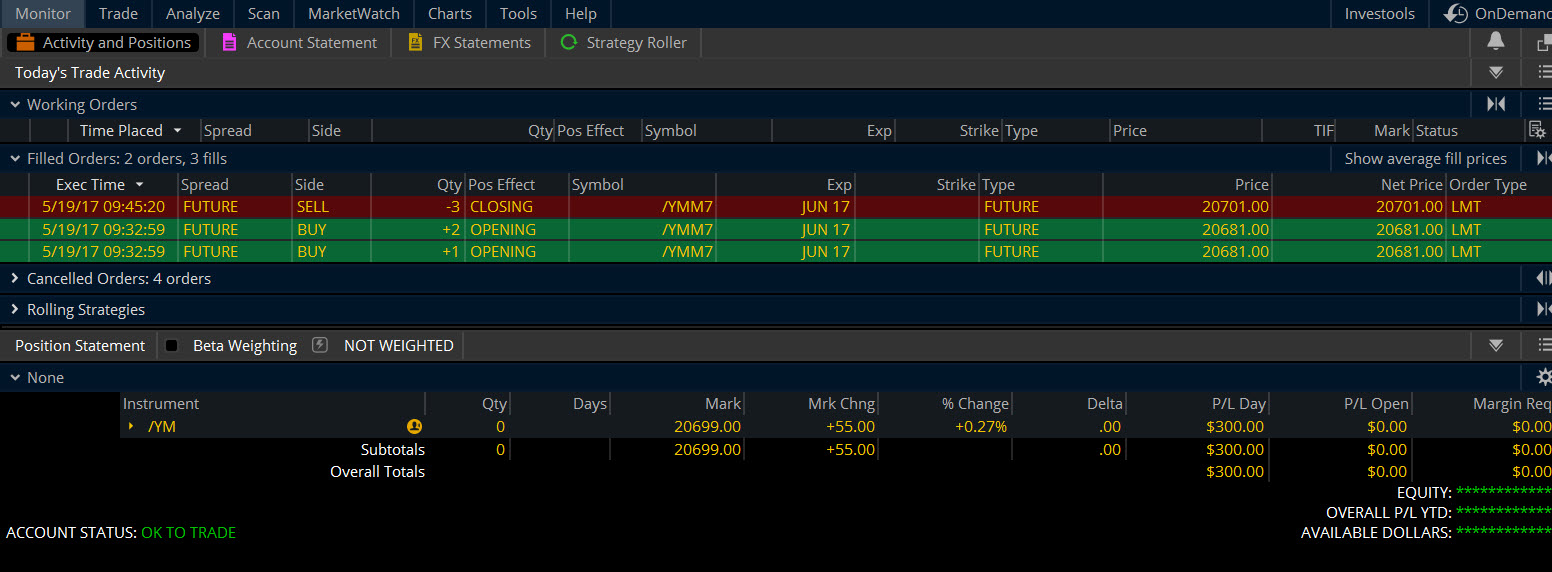Click the Instrument column header
This screenshot has height=572, width=1552.
point(161,403)
